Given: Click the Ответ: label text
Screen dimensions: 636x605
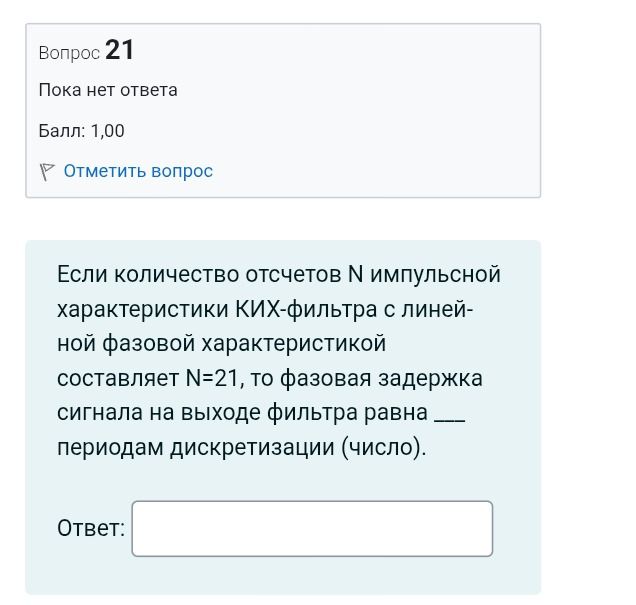Looking at the screenshot, I should tap(91, 528).
